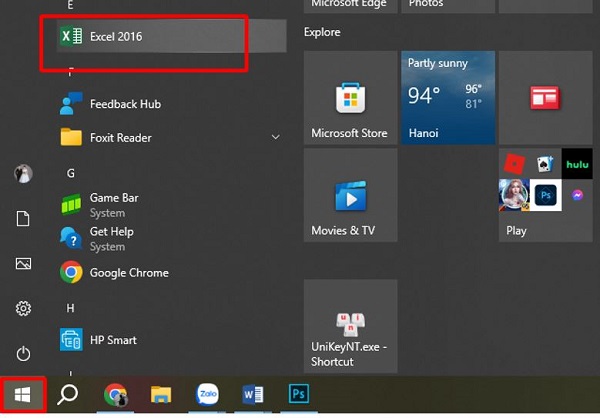
Task: Launch Google Chrome from the app list
Action: [171, 272]
